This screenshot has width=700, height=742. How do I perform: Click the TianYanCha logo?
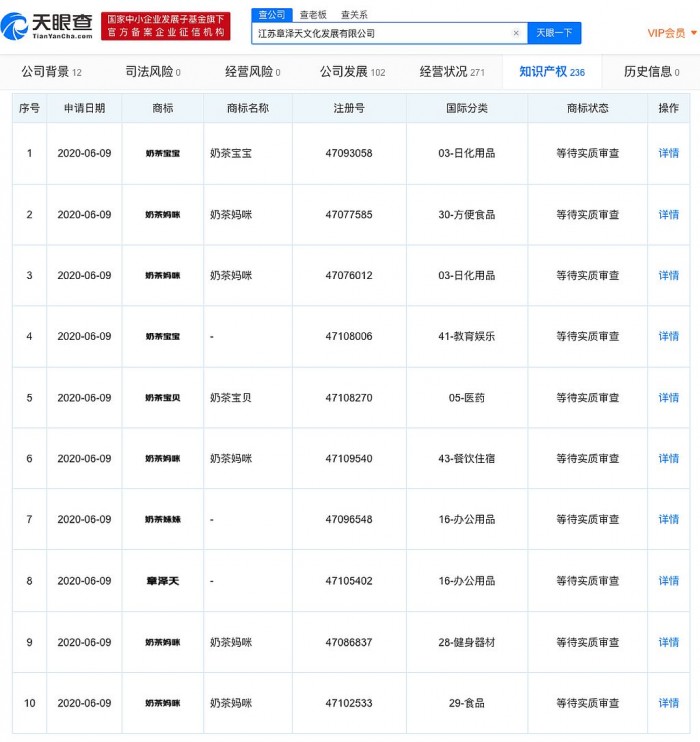point(47,26)
